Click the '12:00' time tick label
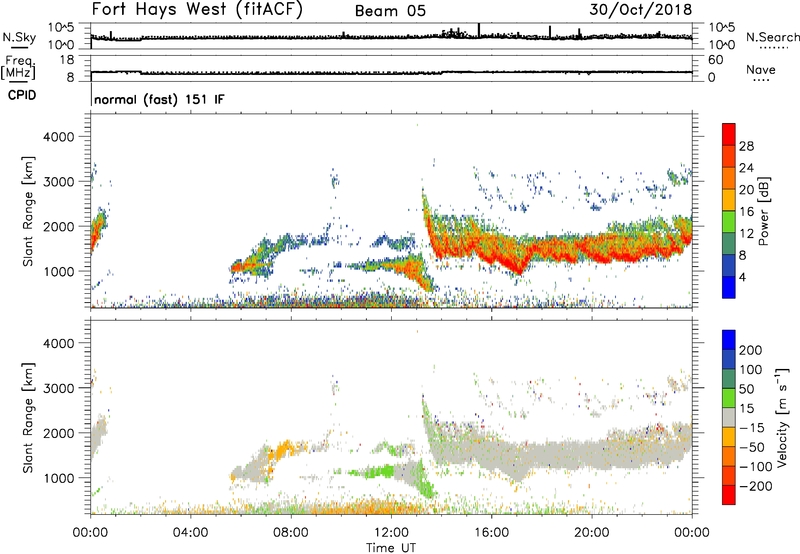Image resolution: width=800 pixels, height=554 pixels. tap(391, 533)
